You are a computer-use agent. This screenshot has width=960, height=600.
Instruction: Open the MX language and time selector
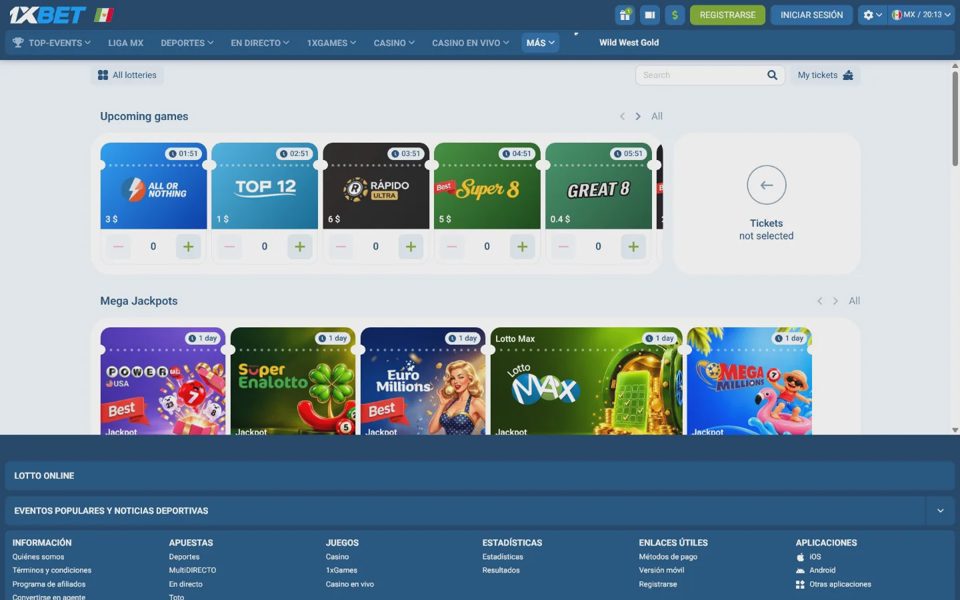pyautogui.click(x=920, y=15)
